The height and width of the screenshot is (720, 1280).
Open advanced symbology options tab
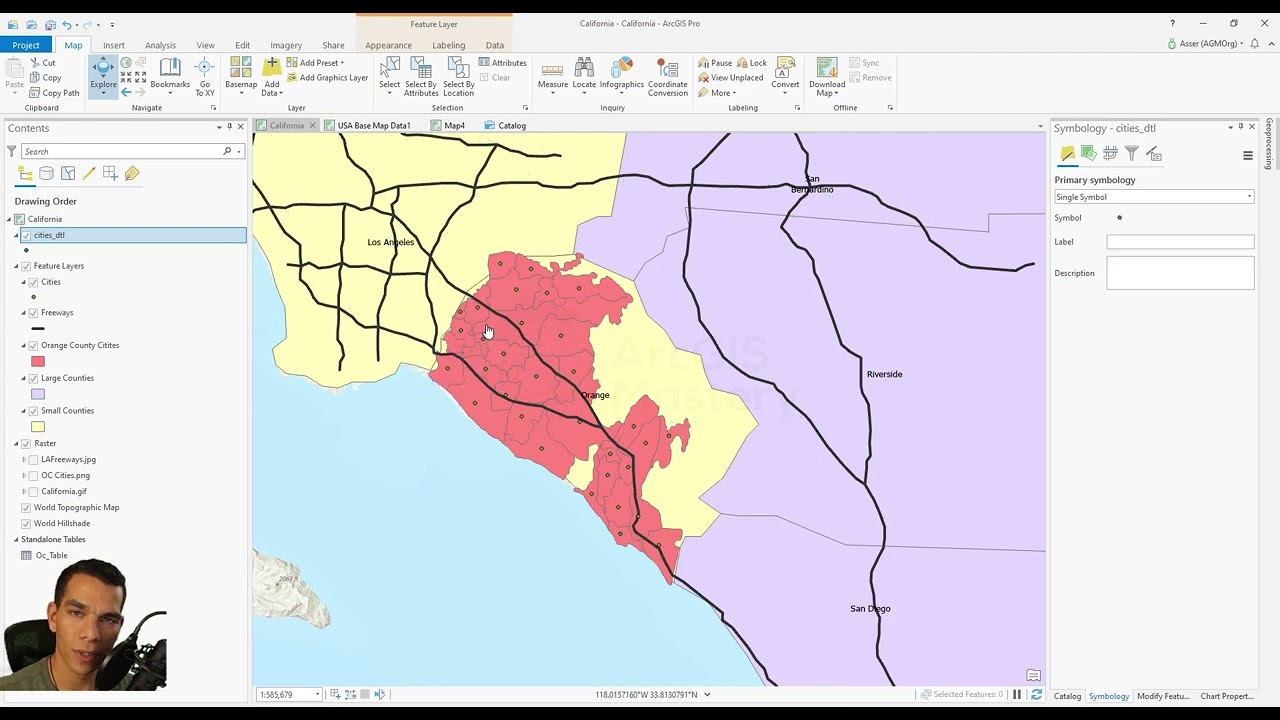(x=1154, y=154)
